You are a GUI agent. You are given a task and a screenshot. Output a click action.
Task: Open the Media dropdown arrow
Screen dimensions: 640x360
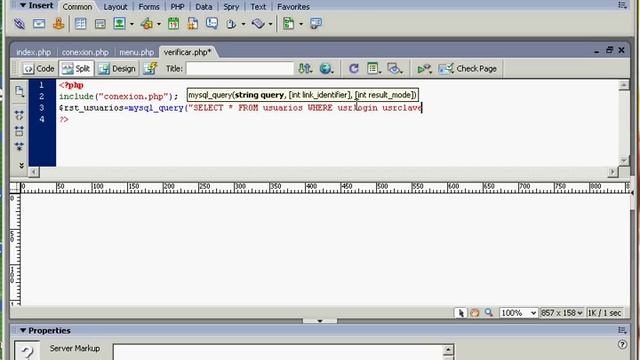(159, 24)
